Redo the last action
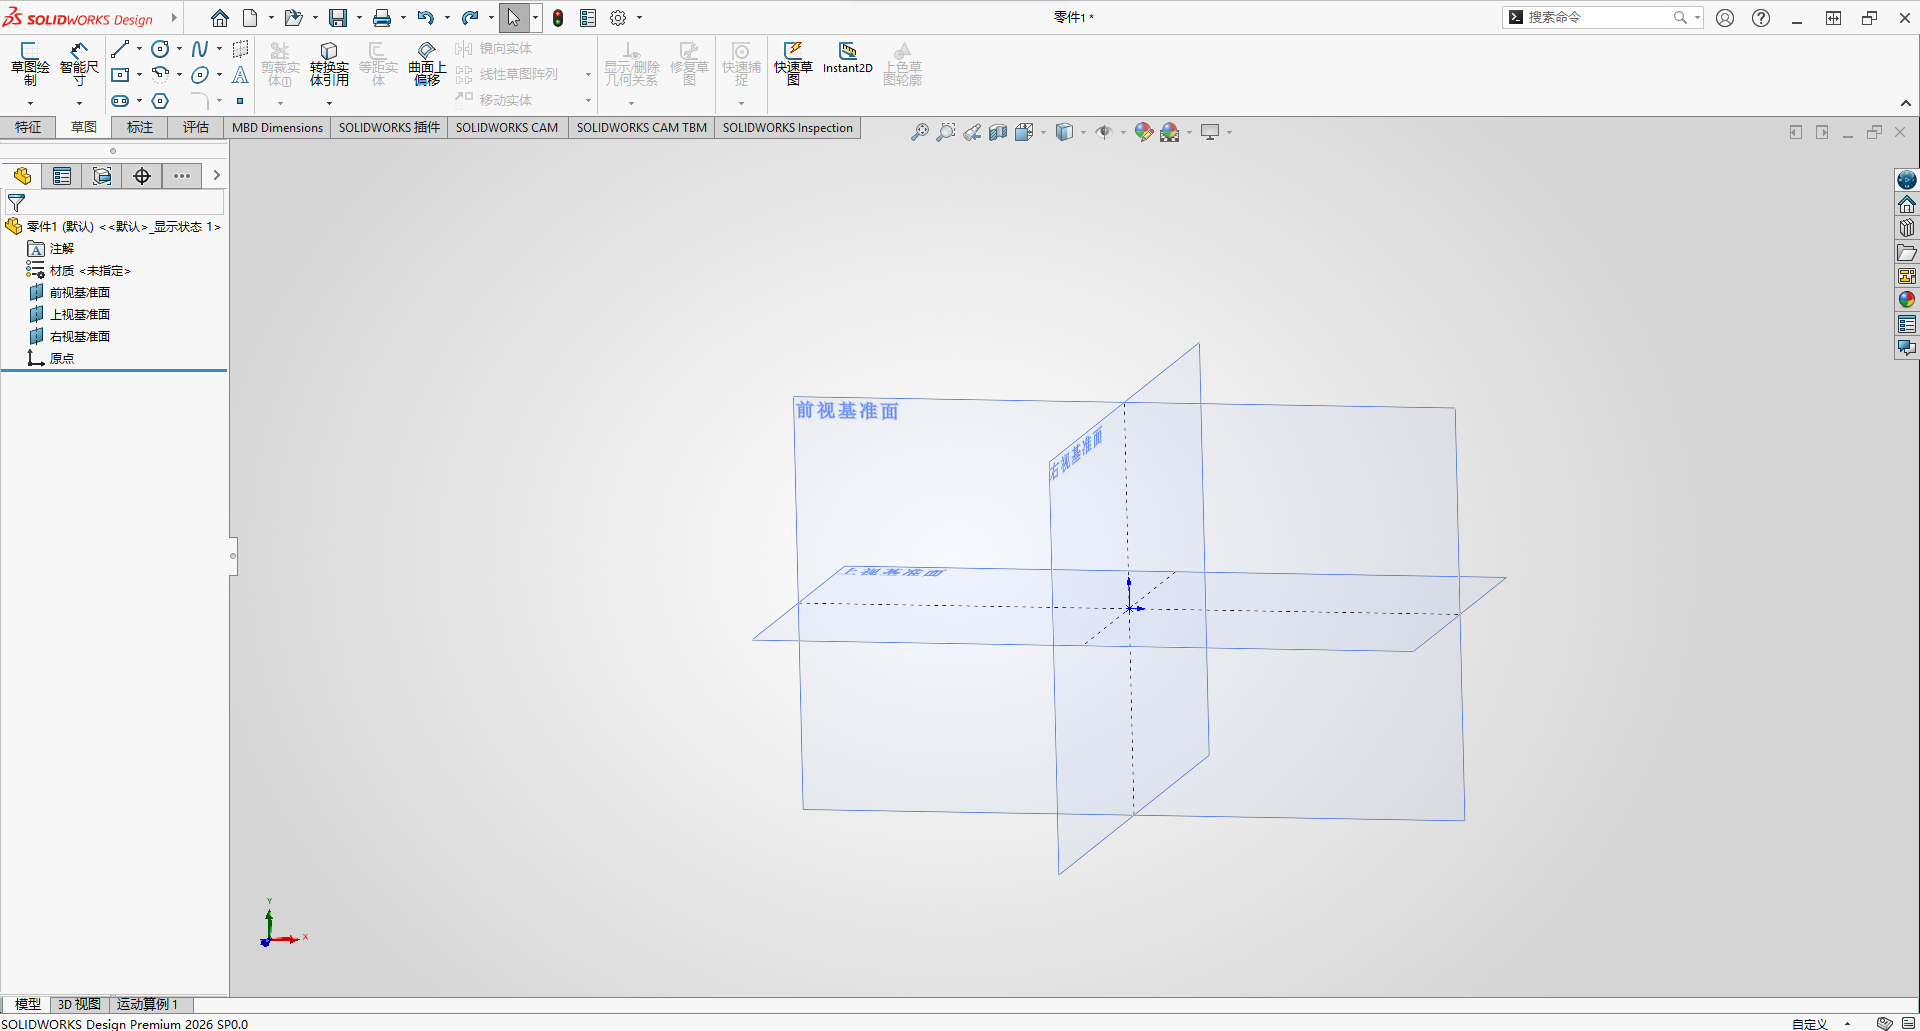The height and width of the screenshot is (1031, 1920). coord(470,18)
